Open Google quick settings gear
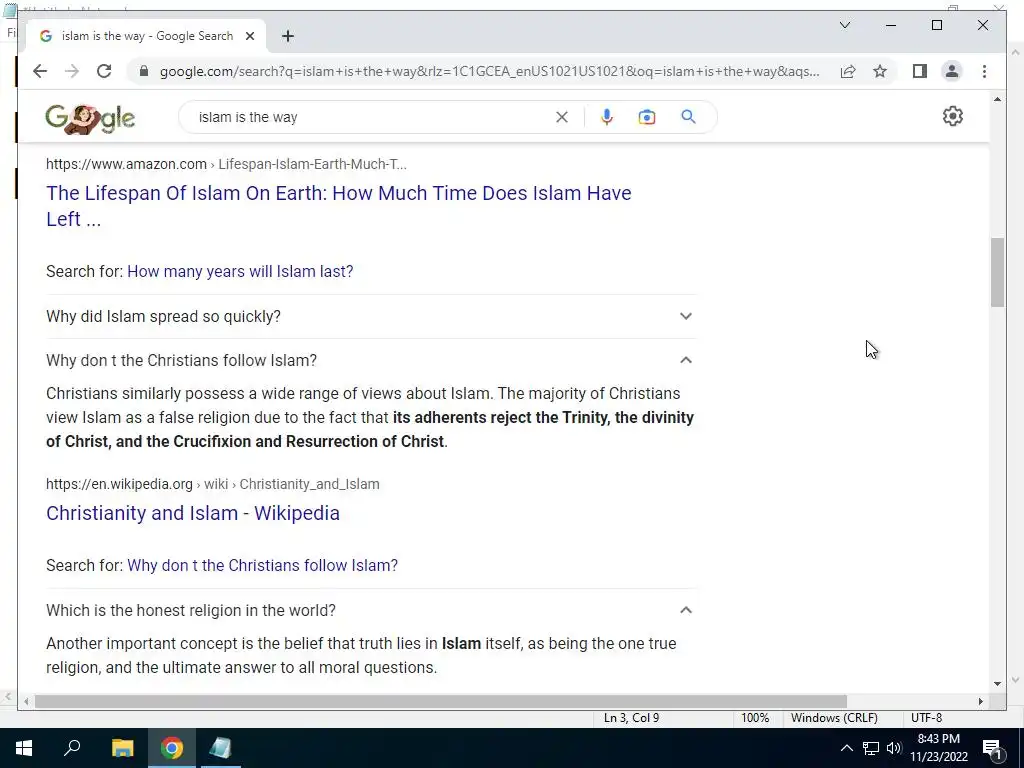 tap(953, 116)
